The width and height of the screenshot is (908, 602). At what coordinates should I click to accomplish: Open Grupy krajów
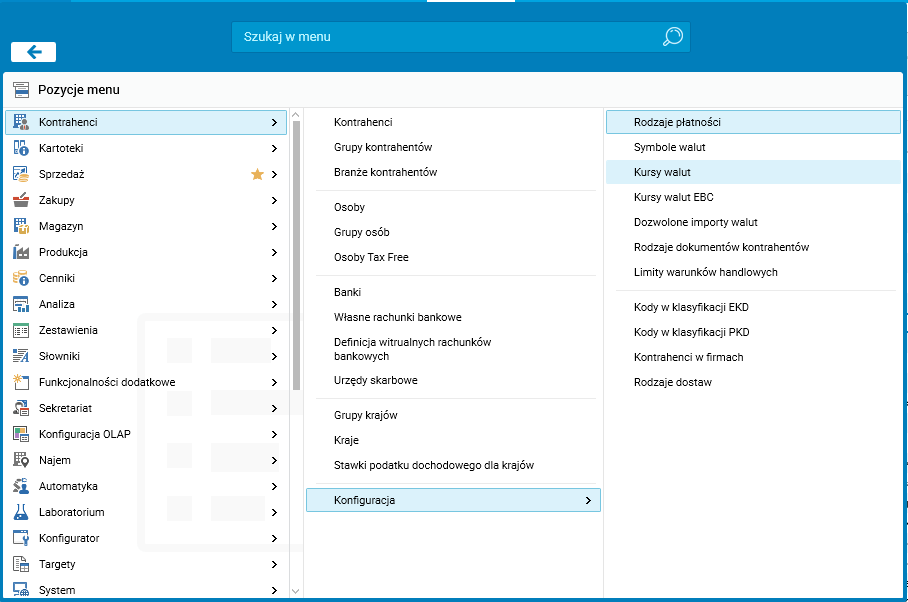click(x=365, y=415)
